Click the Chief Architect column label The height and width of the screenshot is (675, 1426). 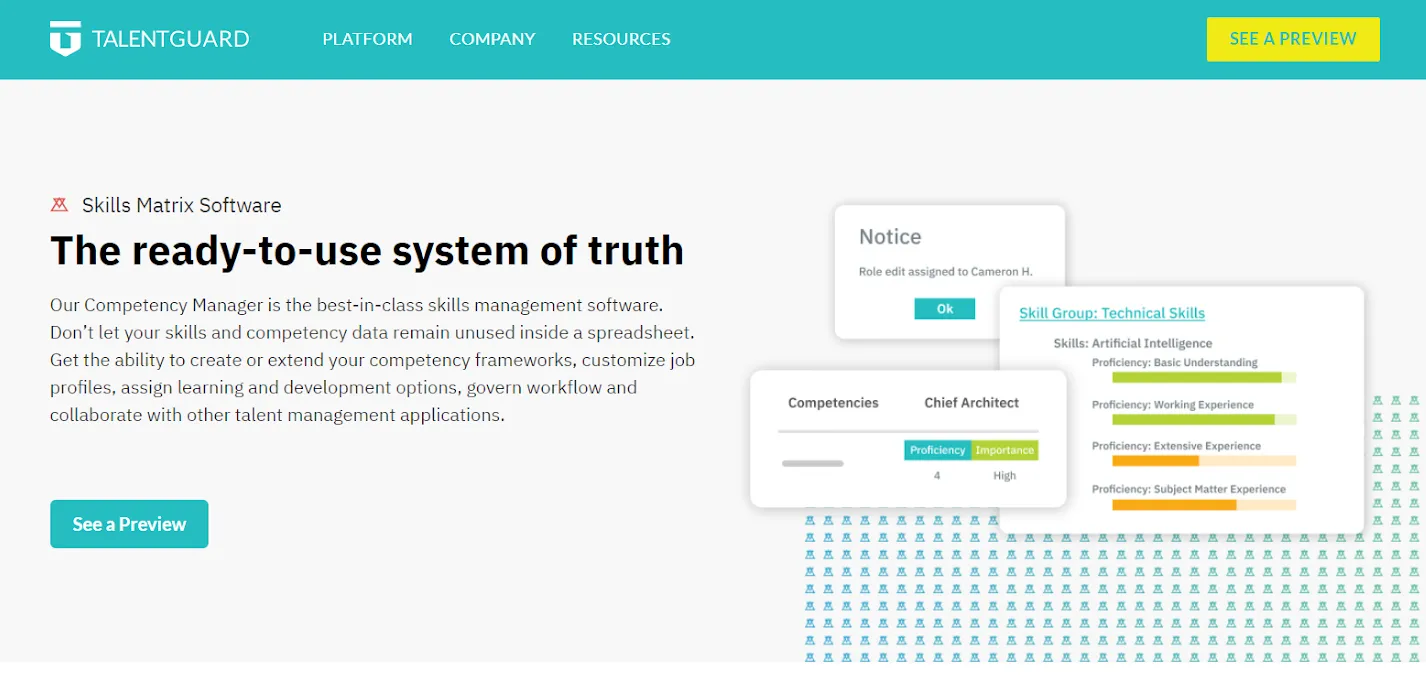[971, 403]
